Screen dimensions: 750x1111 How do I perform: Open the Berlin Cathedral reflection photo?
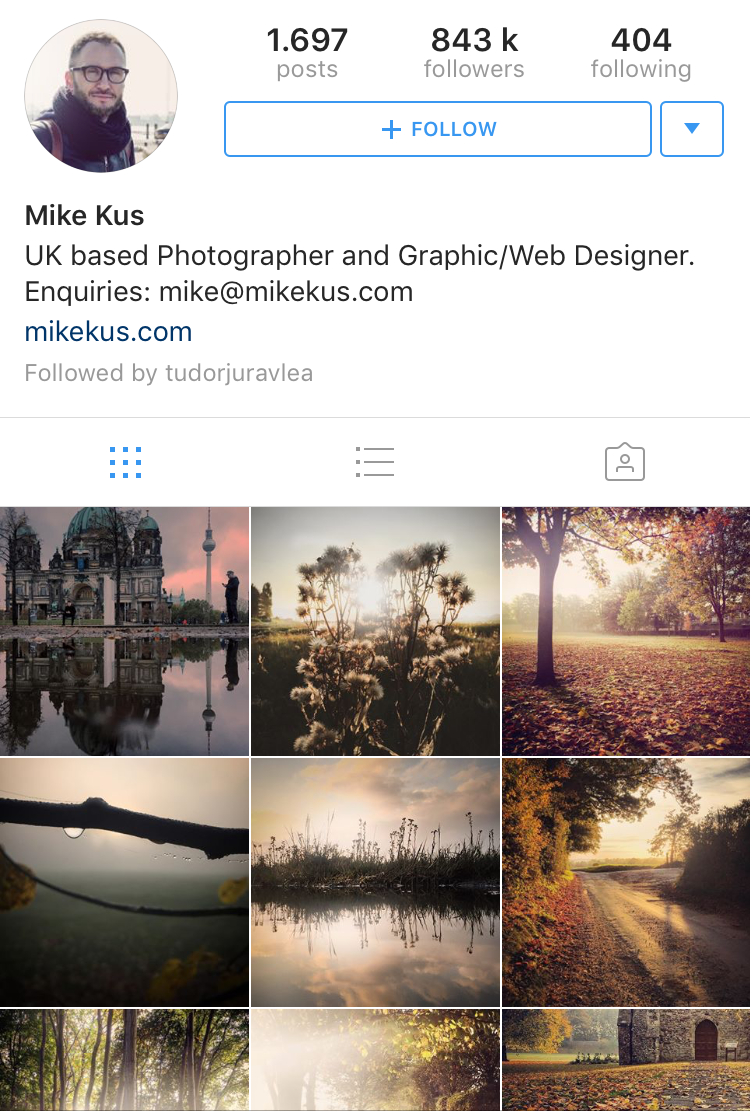pyautogui.click(x=125, y=631)
